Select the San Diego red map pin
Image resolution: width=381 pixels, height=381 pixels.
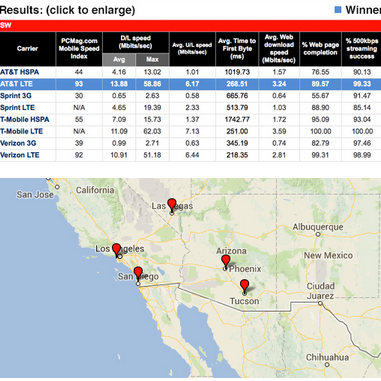[x=138, y=273]
